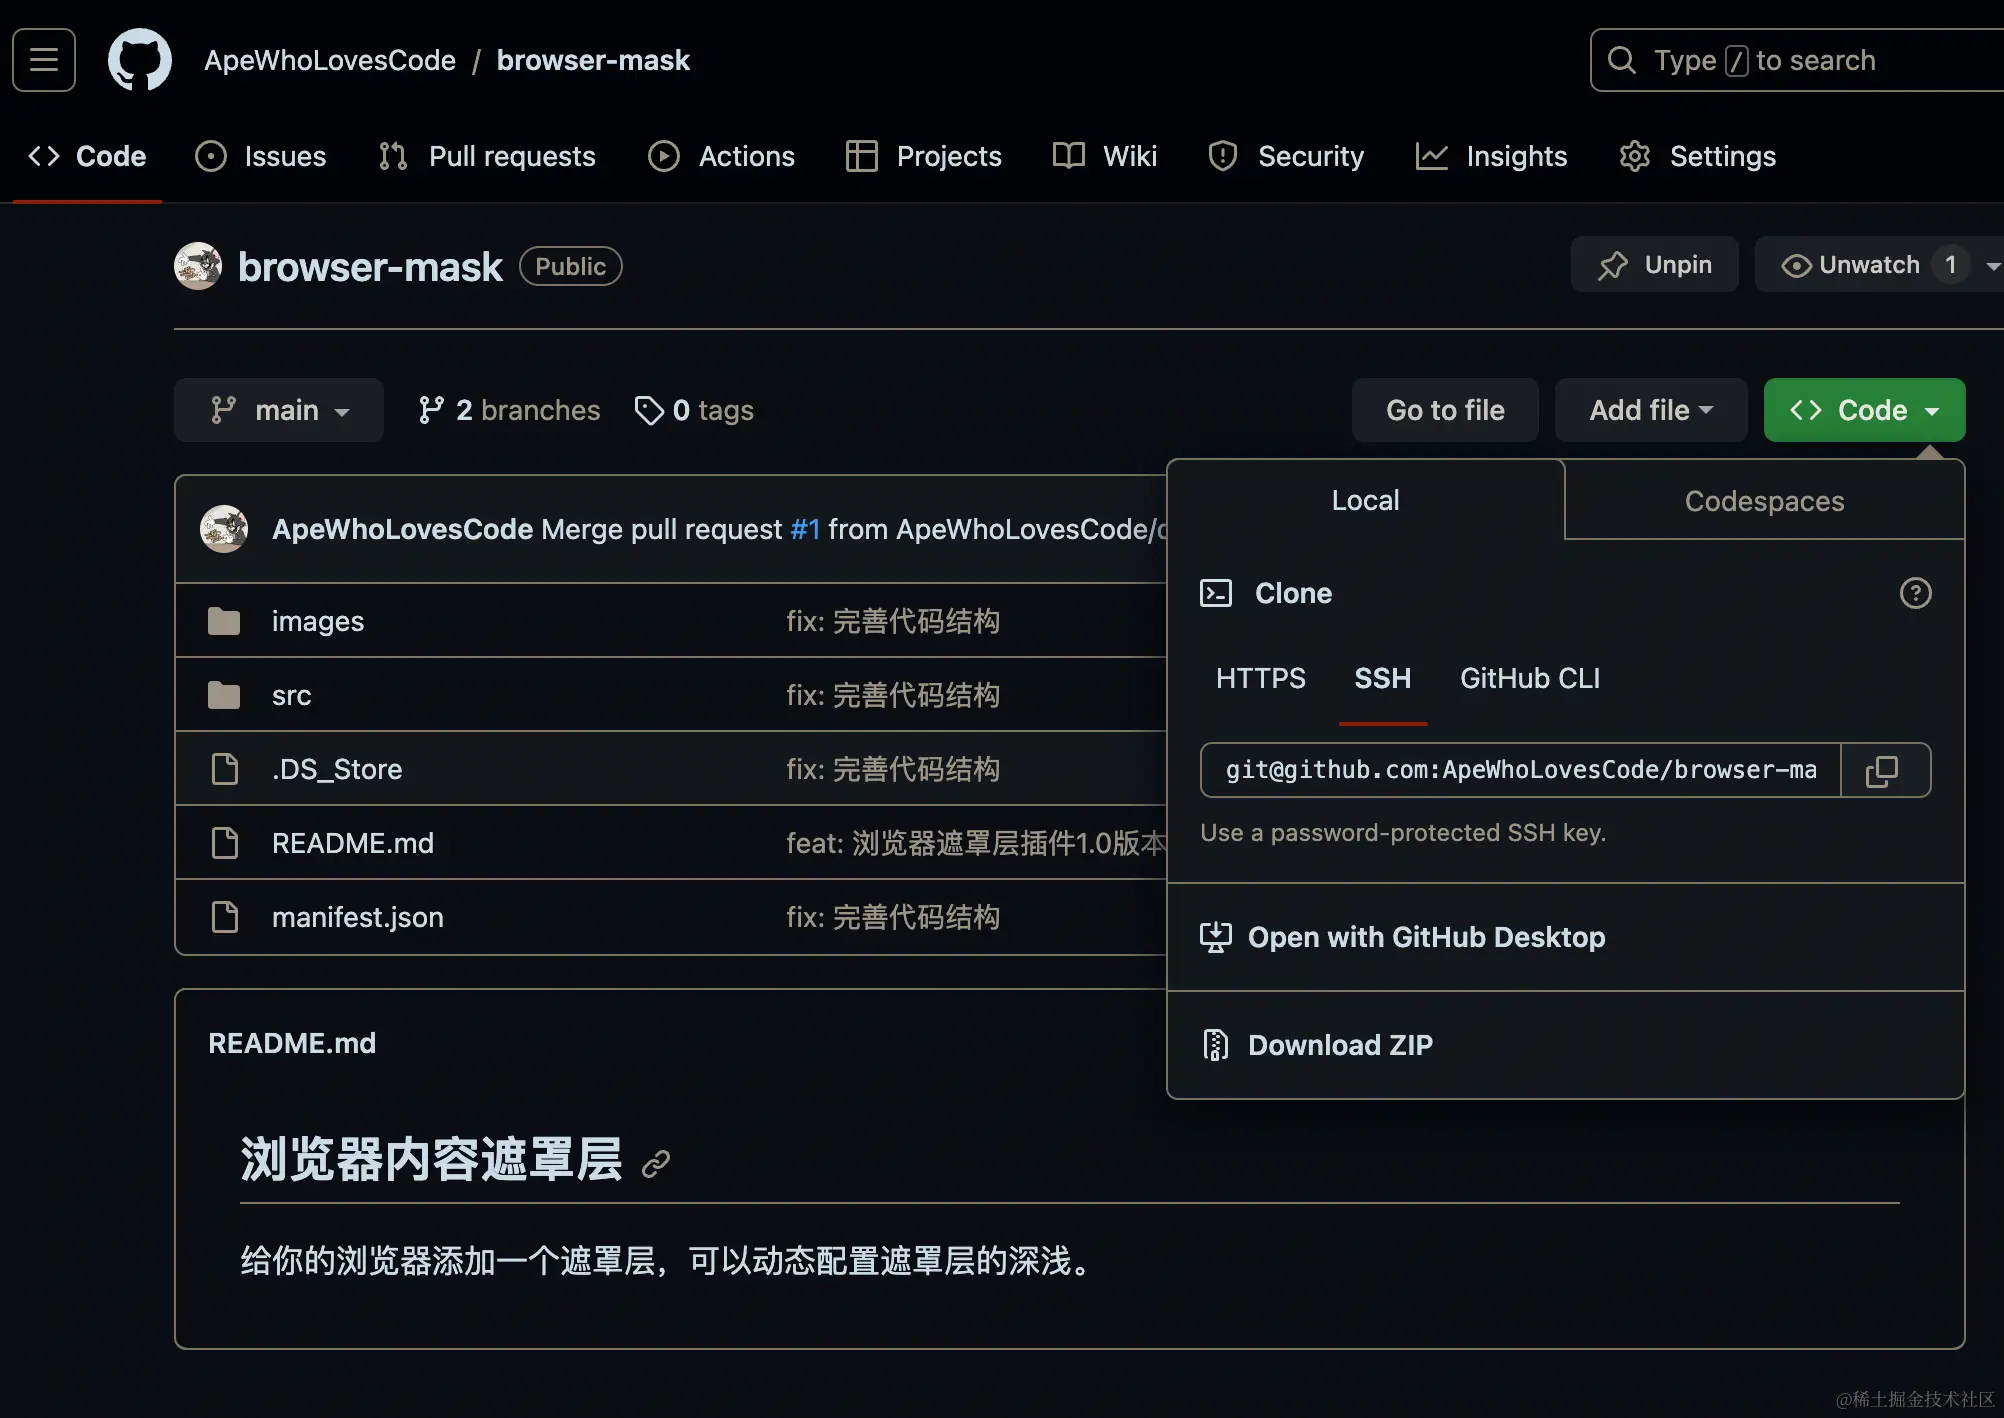Click the browser-mask repository avatar
Screen dimensions: 2004x1418
(x=198, y=266)
